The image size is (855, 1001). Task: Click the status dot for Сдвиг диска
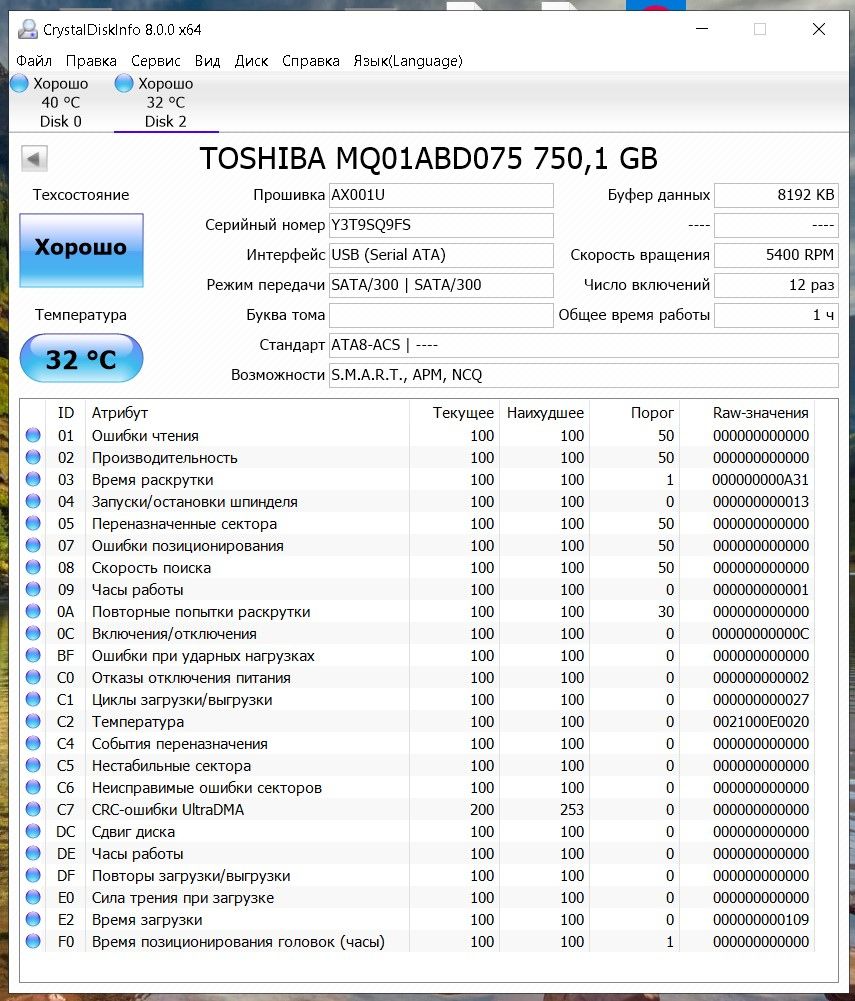[x=33, y=832]
